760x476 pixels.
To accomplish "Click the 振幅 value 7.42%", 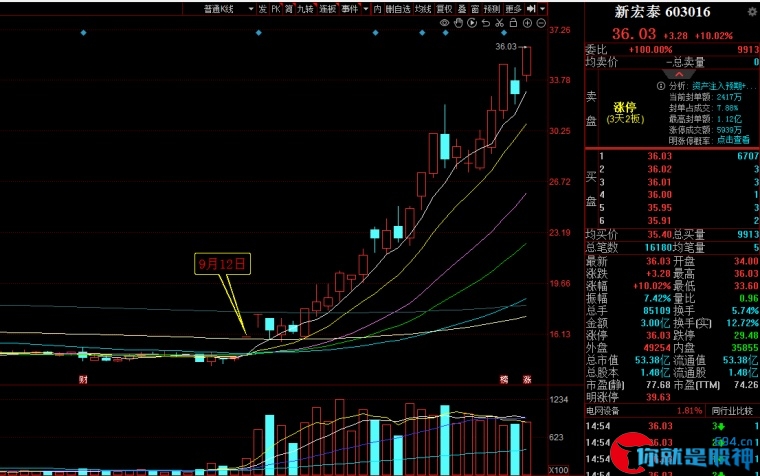I will point(657,298).
